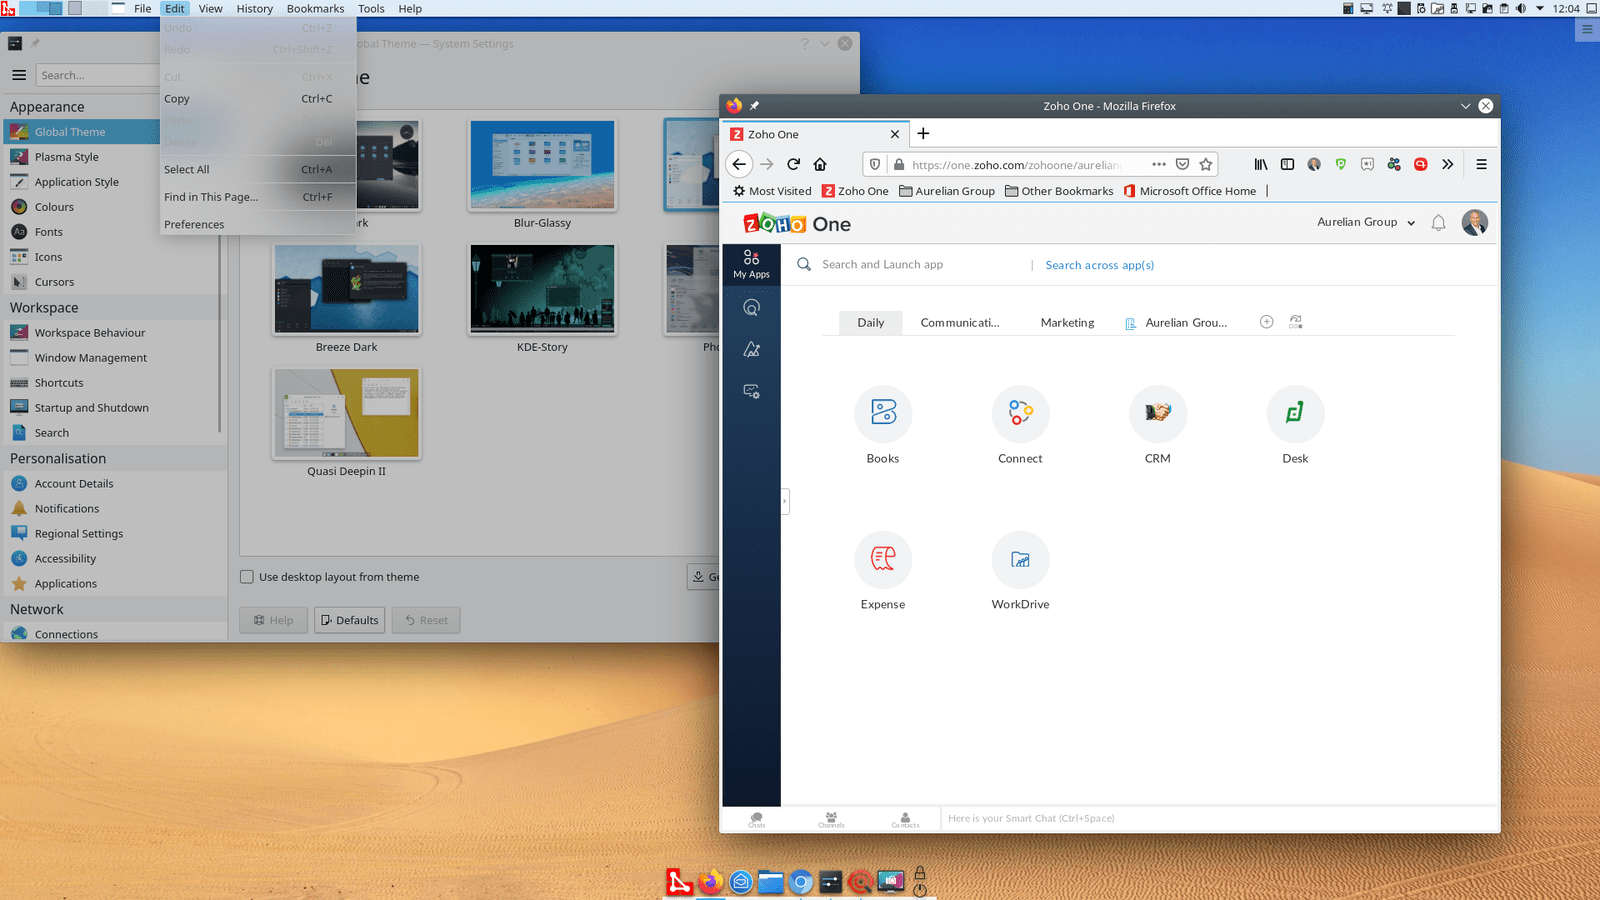Open Chats in Zoho bottom bar
Screen dimensions: 1600x900
757,819
